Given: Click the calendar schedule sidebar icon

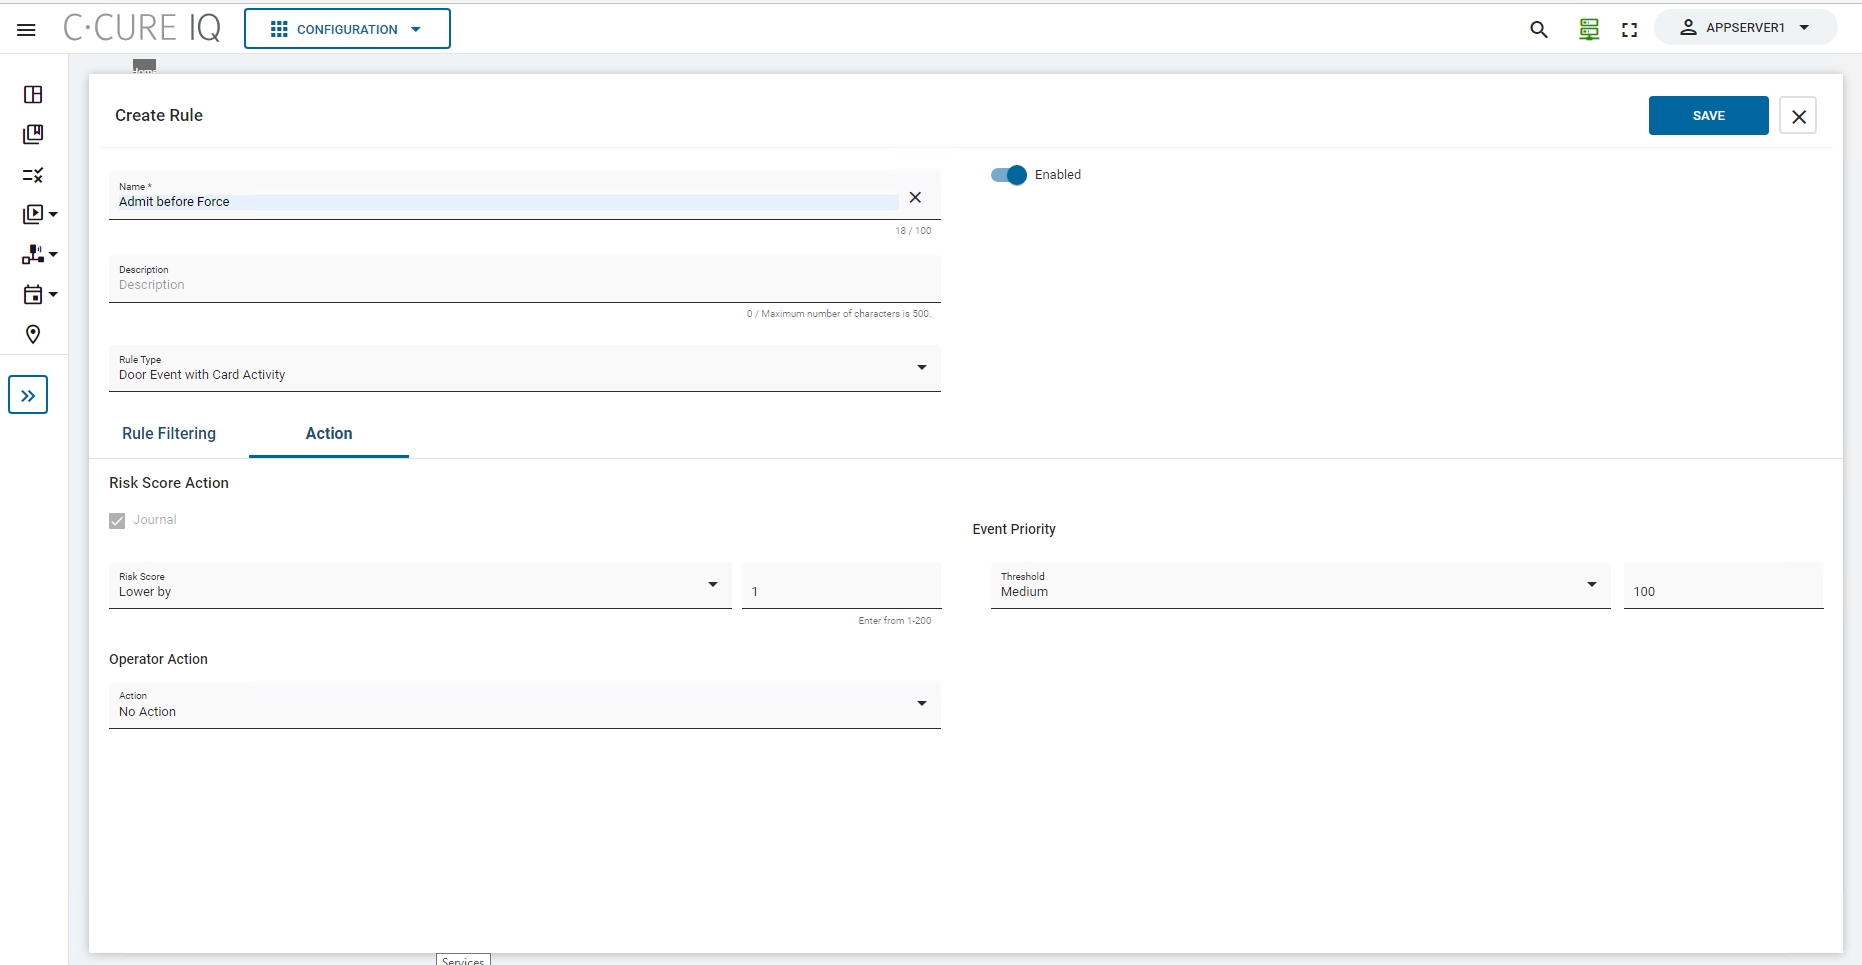Looking at the screenshot, I should click(x=33, y=295).
